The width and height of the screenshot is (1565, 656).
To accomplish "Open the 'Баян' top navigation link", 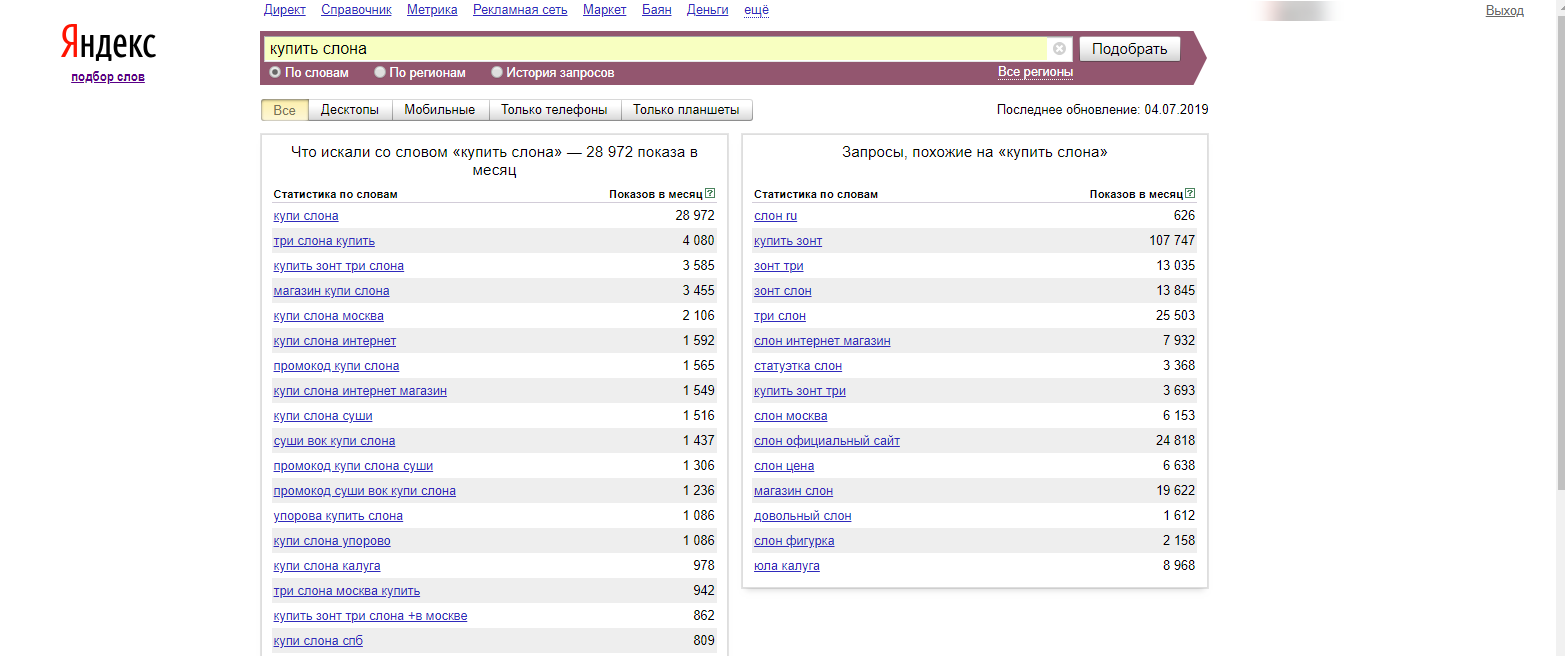I will 657,10.
